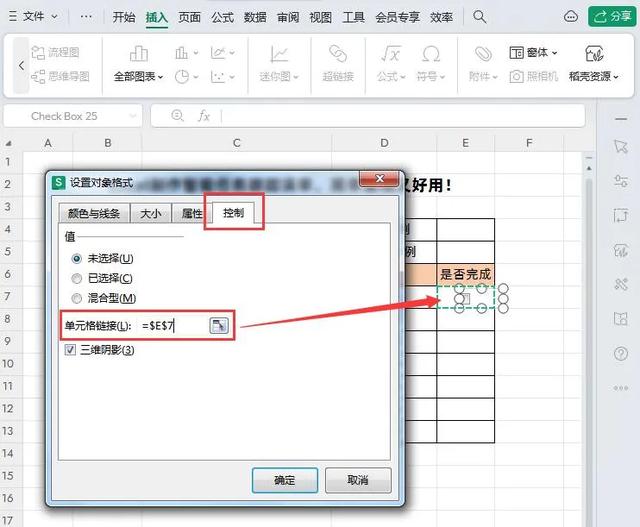Open the 数据 ribbon tab

[255, 17]
